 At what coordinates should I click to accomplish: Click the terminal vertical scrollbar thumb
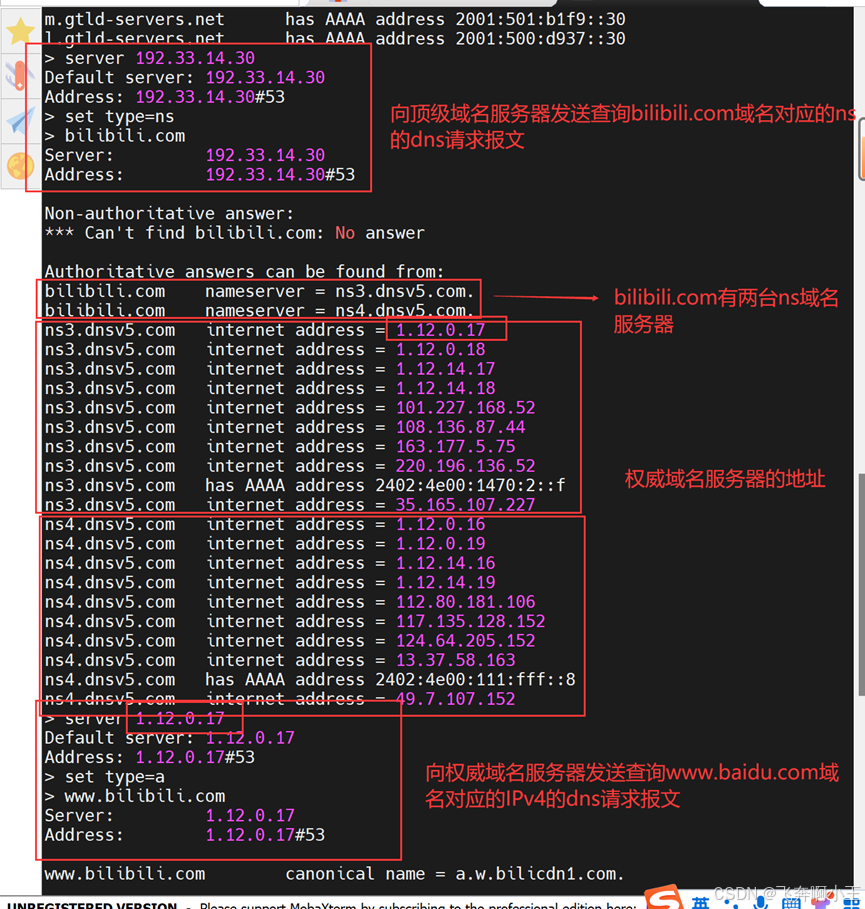point(861,584)
